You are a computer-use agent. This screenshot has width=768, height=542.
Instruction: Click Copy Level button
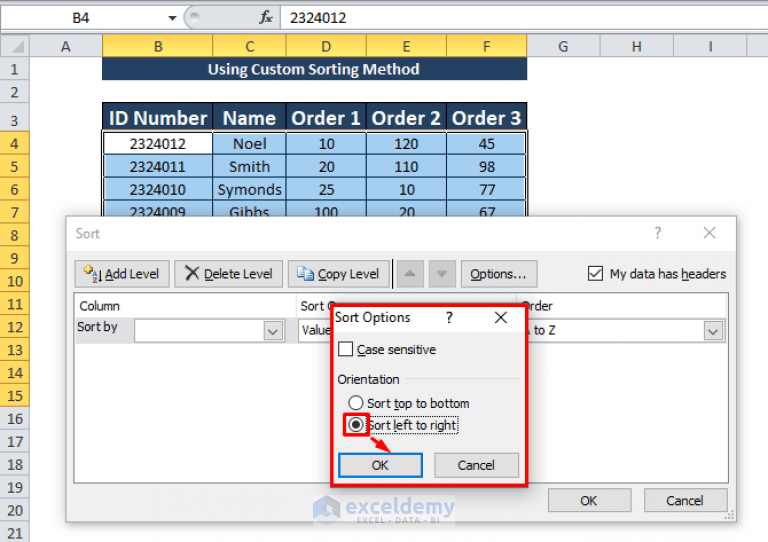338,274
